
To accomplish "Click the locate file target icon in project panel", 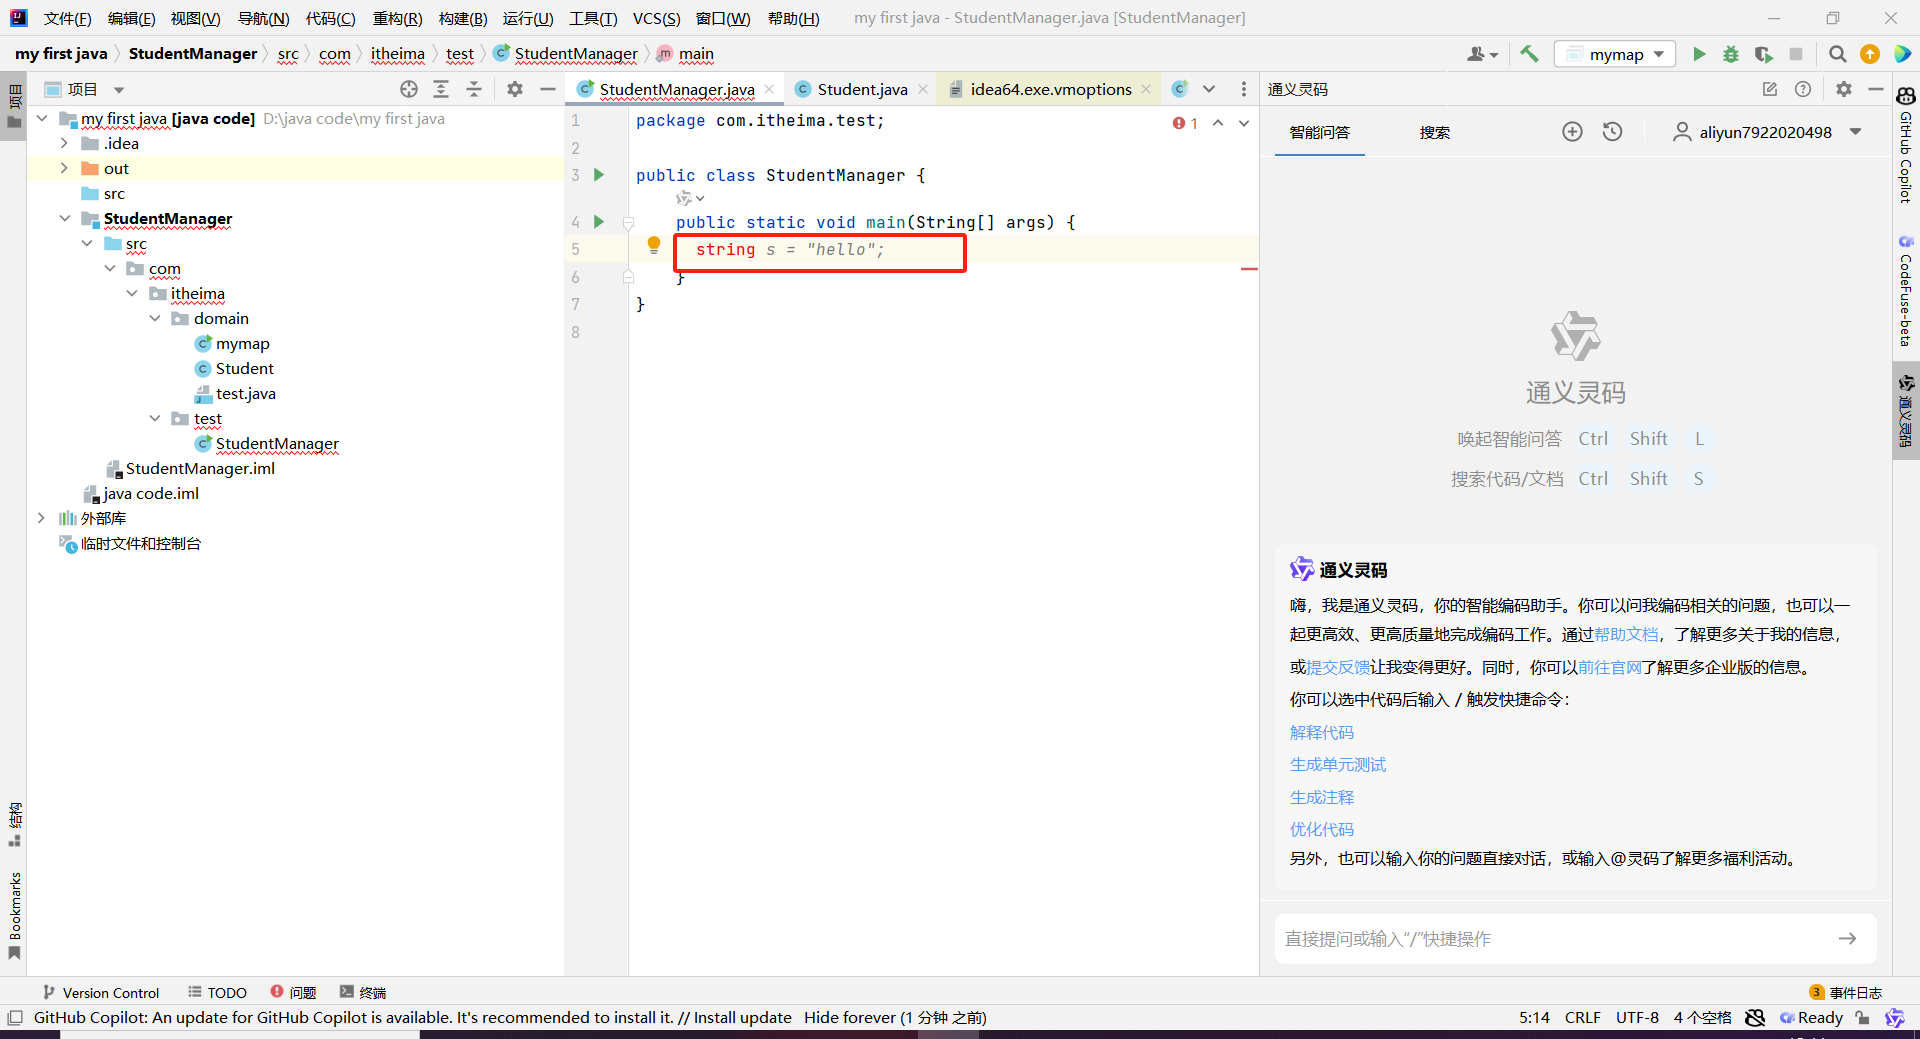I will coord(408,89).
